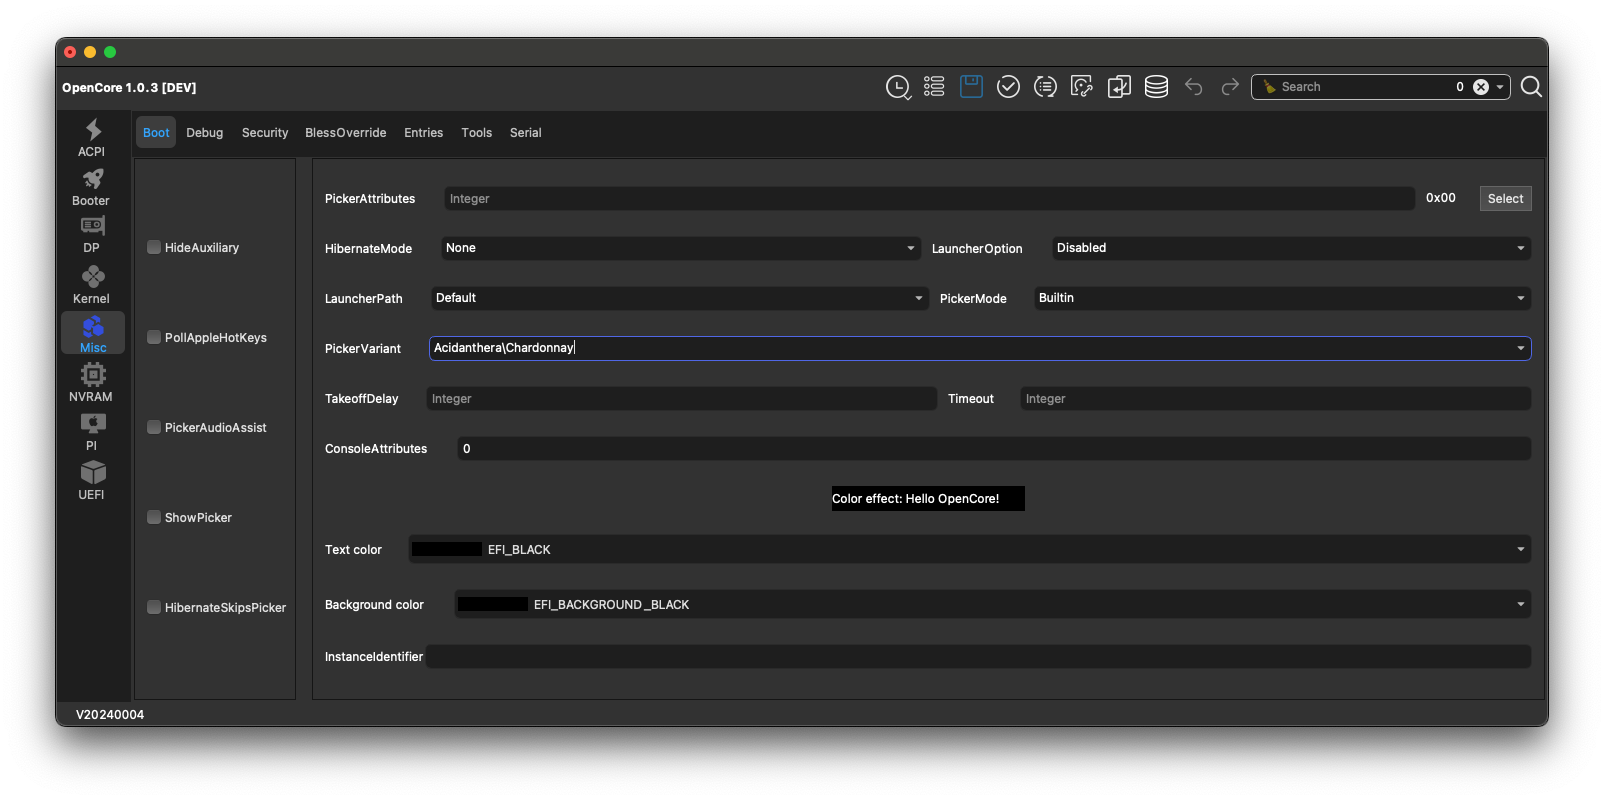The image size is (1604, 800).
Task: Open the PickerVariant dropdown arrow
Action: point(1521,348)
